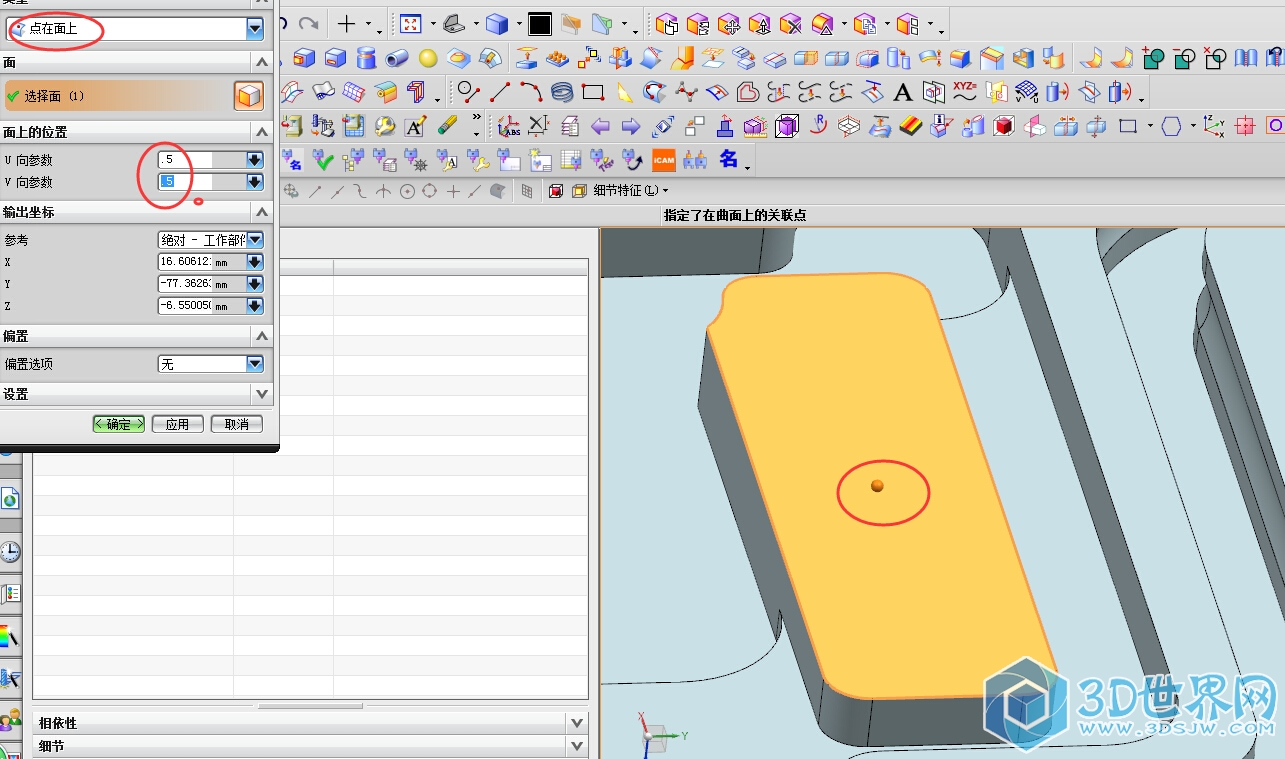Image resolution: width=1285 pixels, height=759 pixels.
Task: Click the ABS coordinate system icon
Action: (x=508, y=127)
